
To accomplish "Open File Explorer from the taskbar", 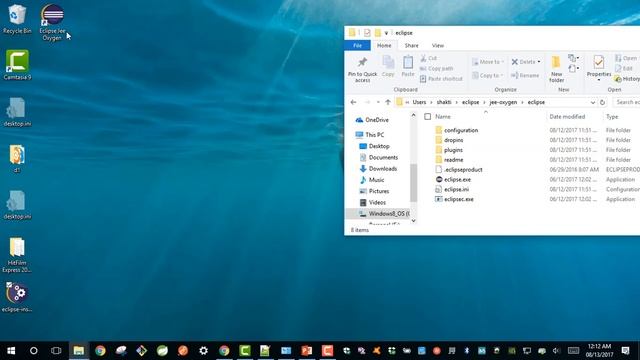I will coord(79,351).
